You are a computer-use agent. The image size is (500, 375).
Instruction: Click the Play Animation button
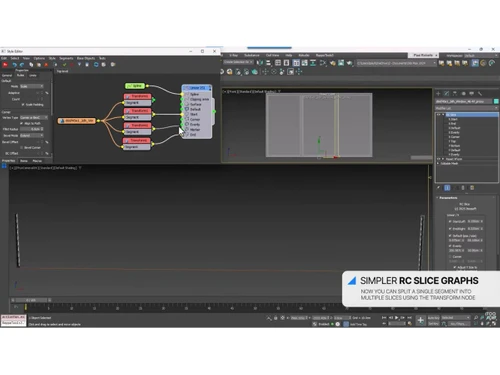pos(397,318)
